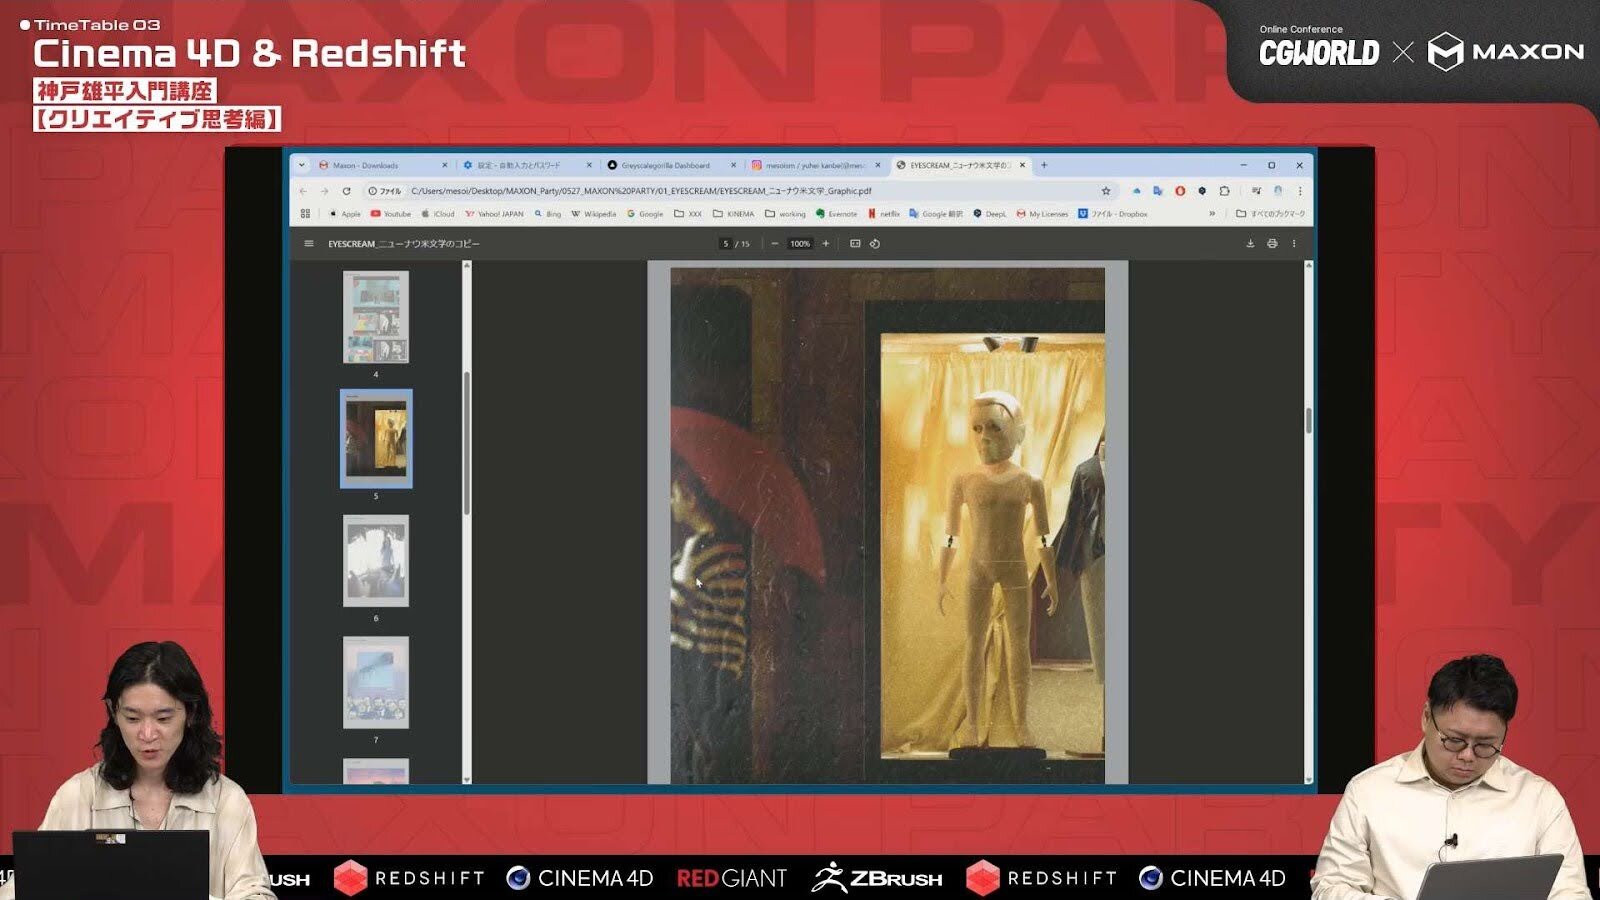1600x900 pixels.
Task: Print the PDF document
Action: tap(1272, 244)
